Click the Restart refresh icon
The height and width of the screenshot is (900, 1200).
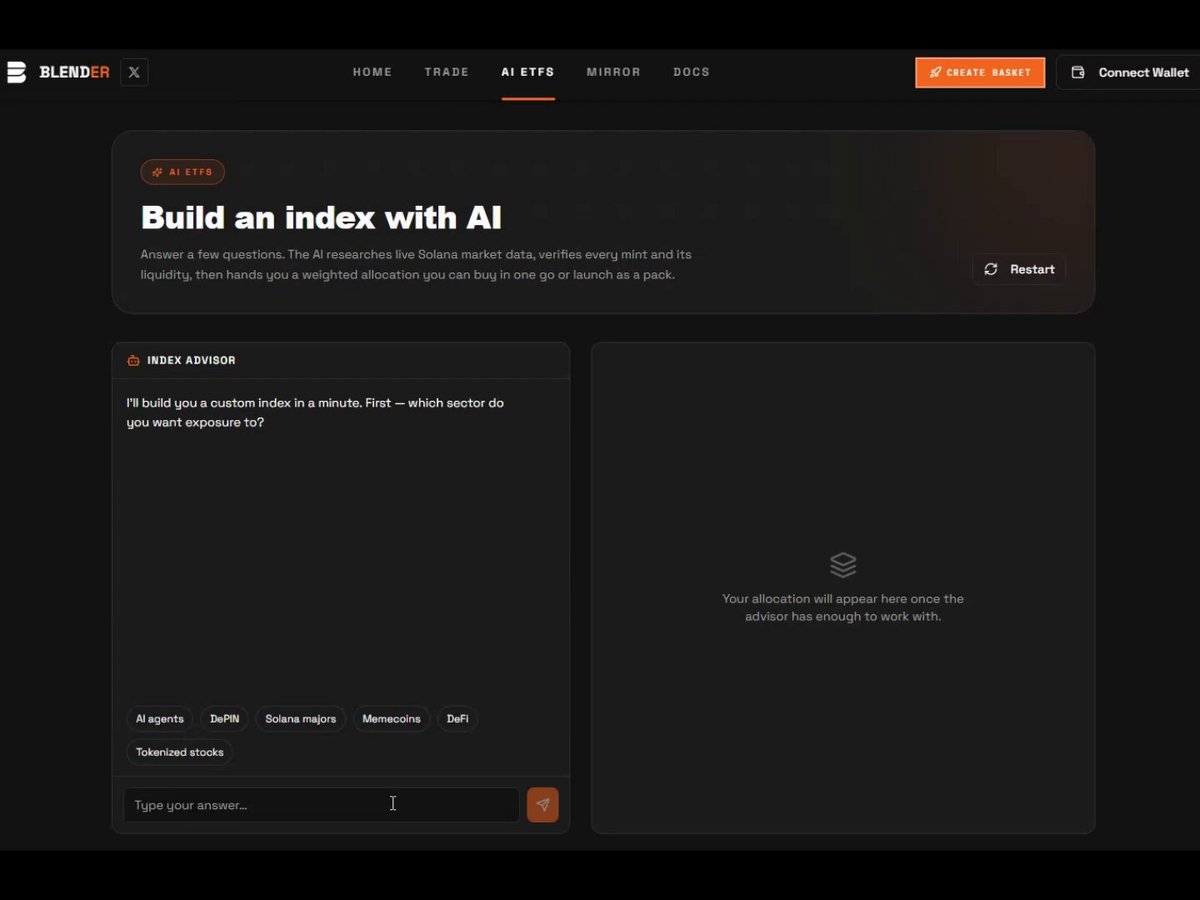tap(991, 269)
